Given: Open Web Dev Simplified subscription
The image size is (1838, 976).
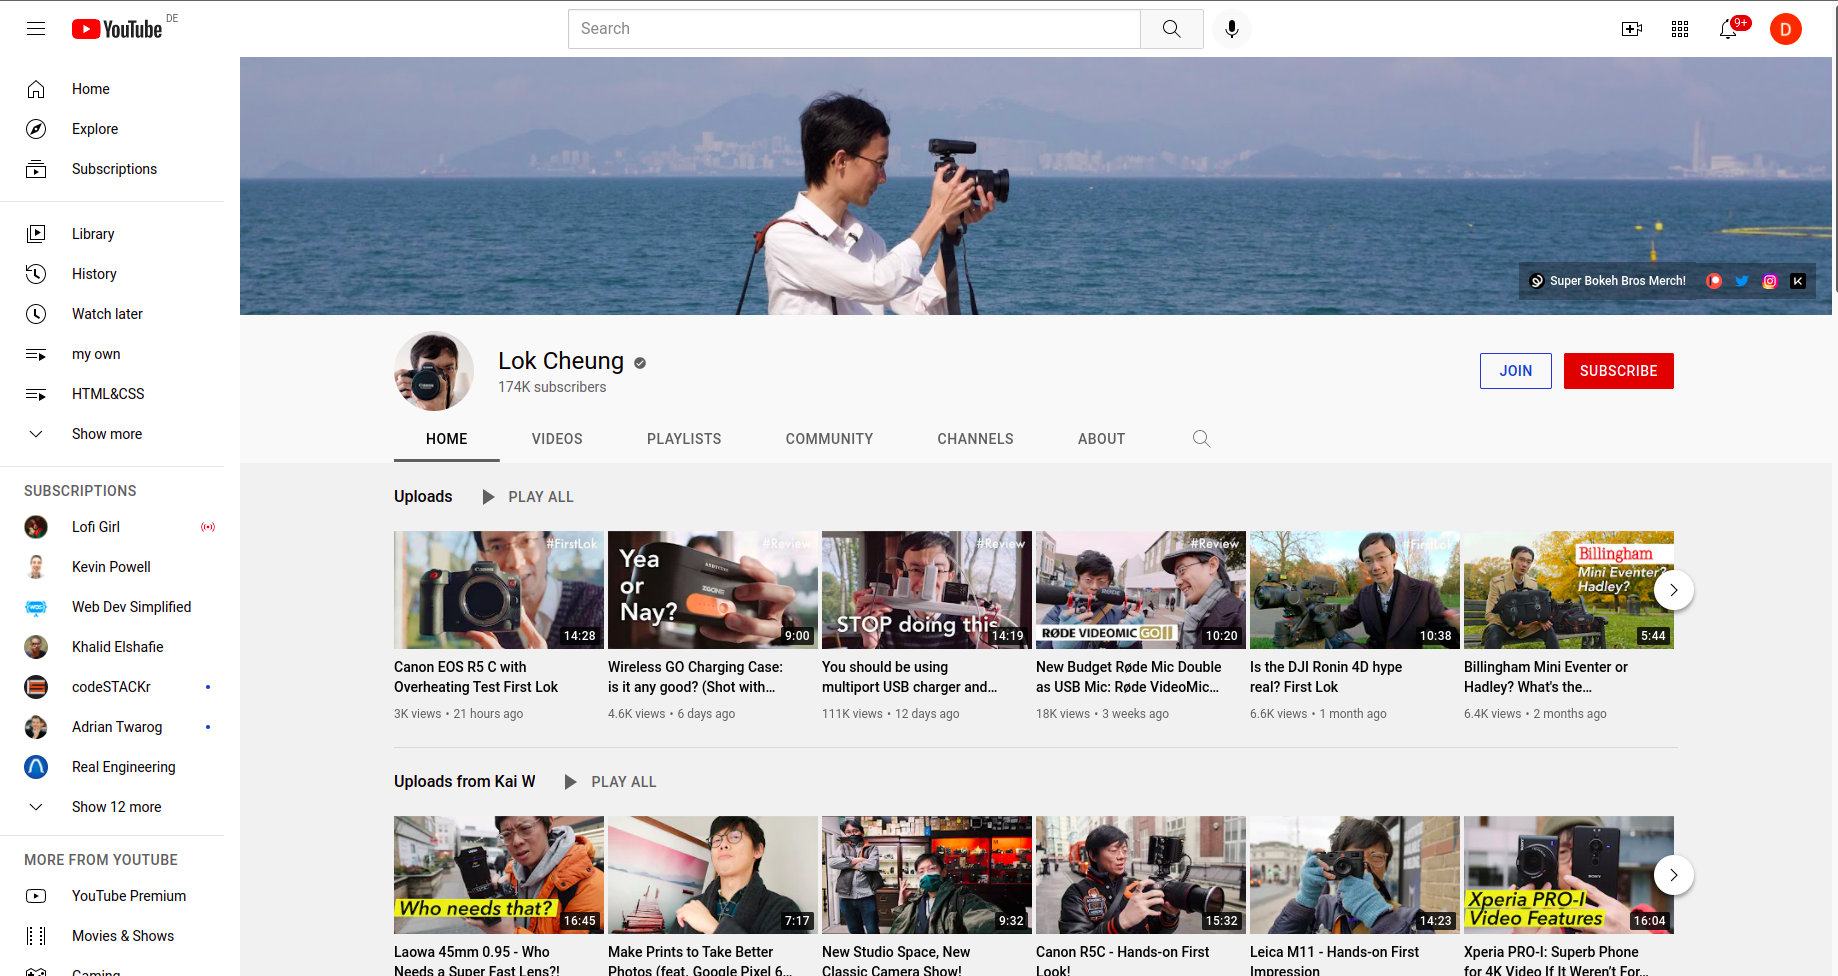Looking at the screenshot, I should point(112,607).
